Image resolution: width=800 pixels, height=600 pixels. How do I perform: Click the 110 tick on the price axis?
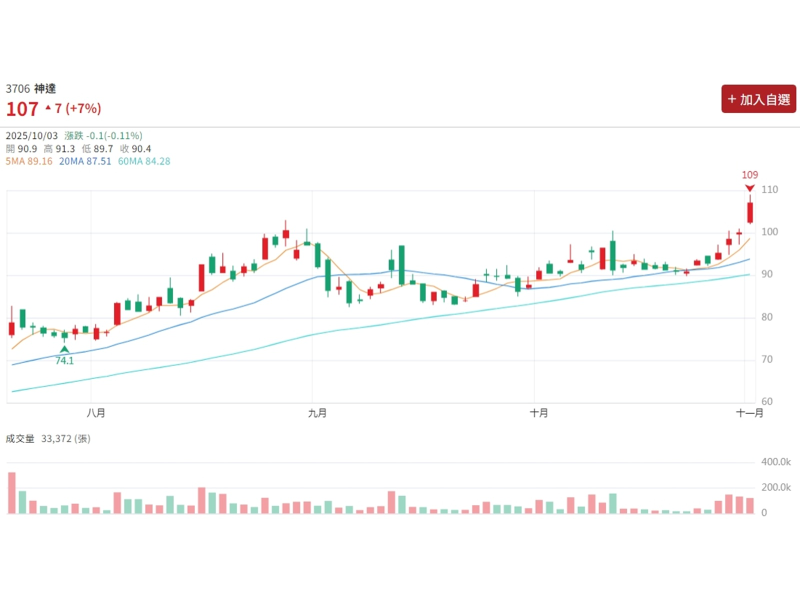(769, 190)
